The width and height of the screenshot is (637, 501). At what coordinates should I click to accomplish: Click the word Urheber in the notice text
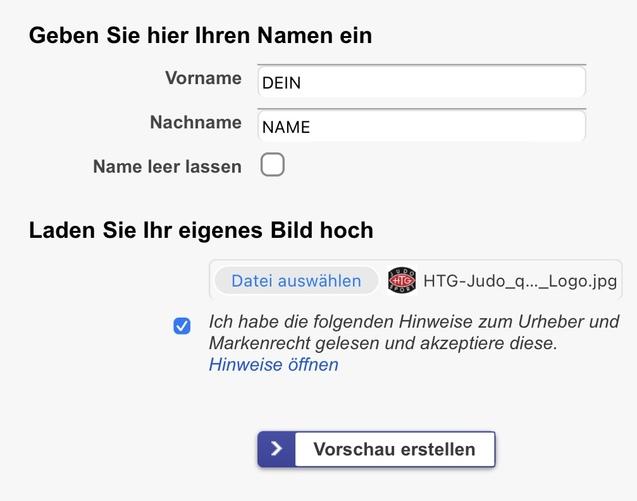pyautogui.click(x=553, y=322)
